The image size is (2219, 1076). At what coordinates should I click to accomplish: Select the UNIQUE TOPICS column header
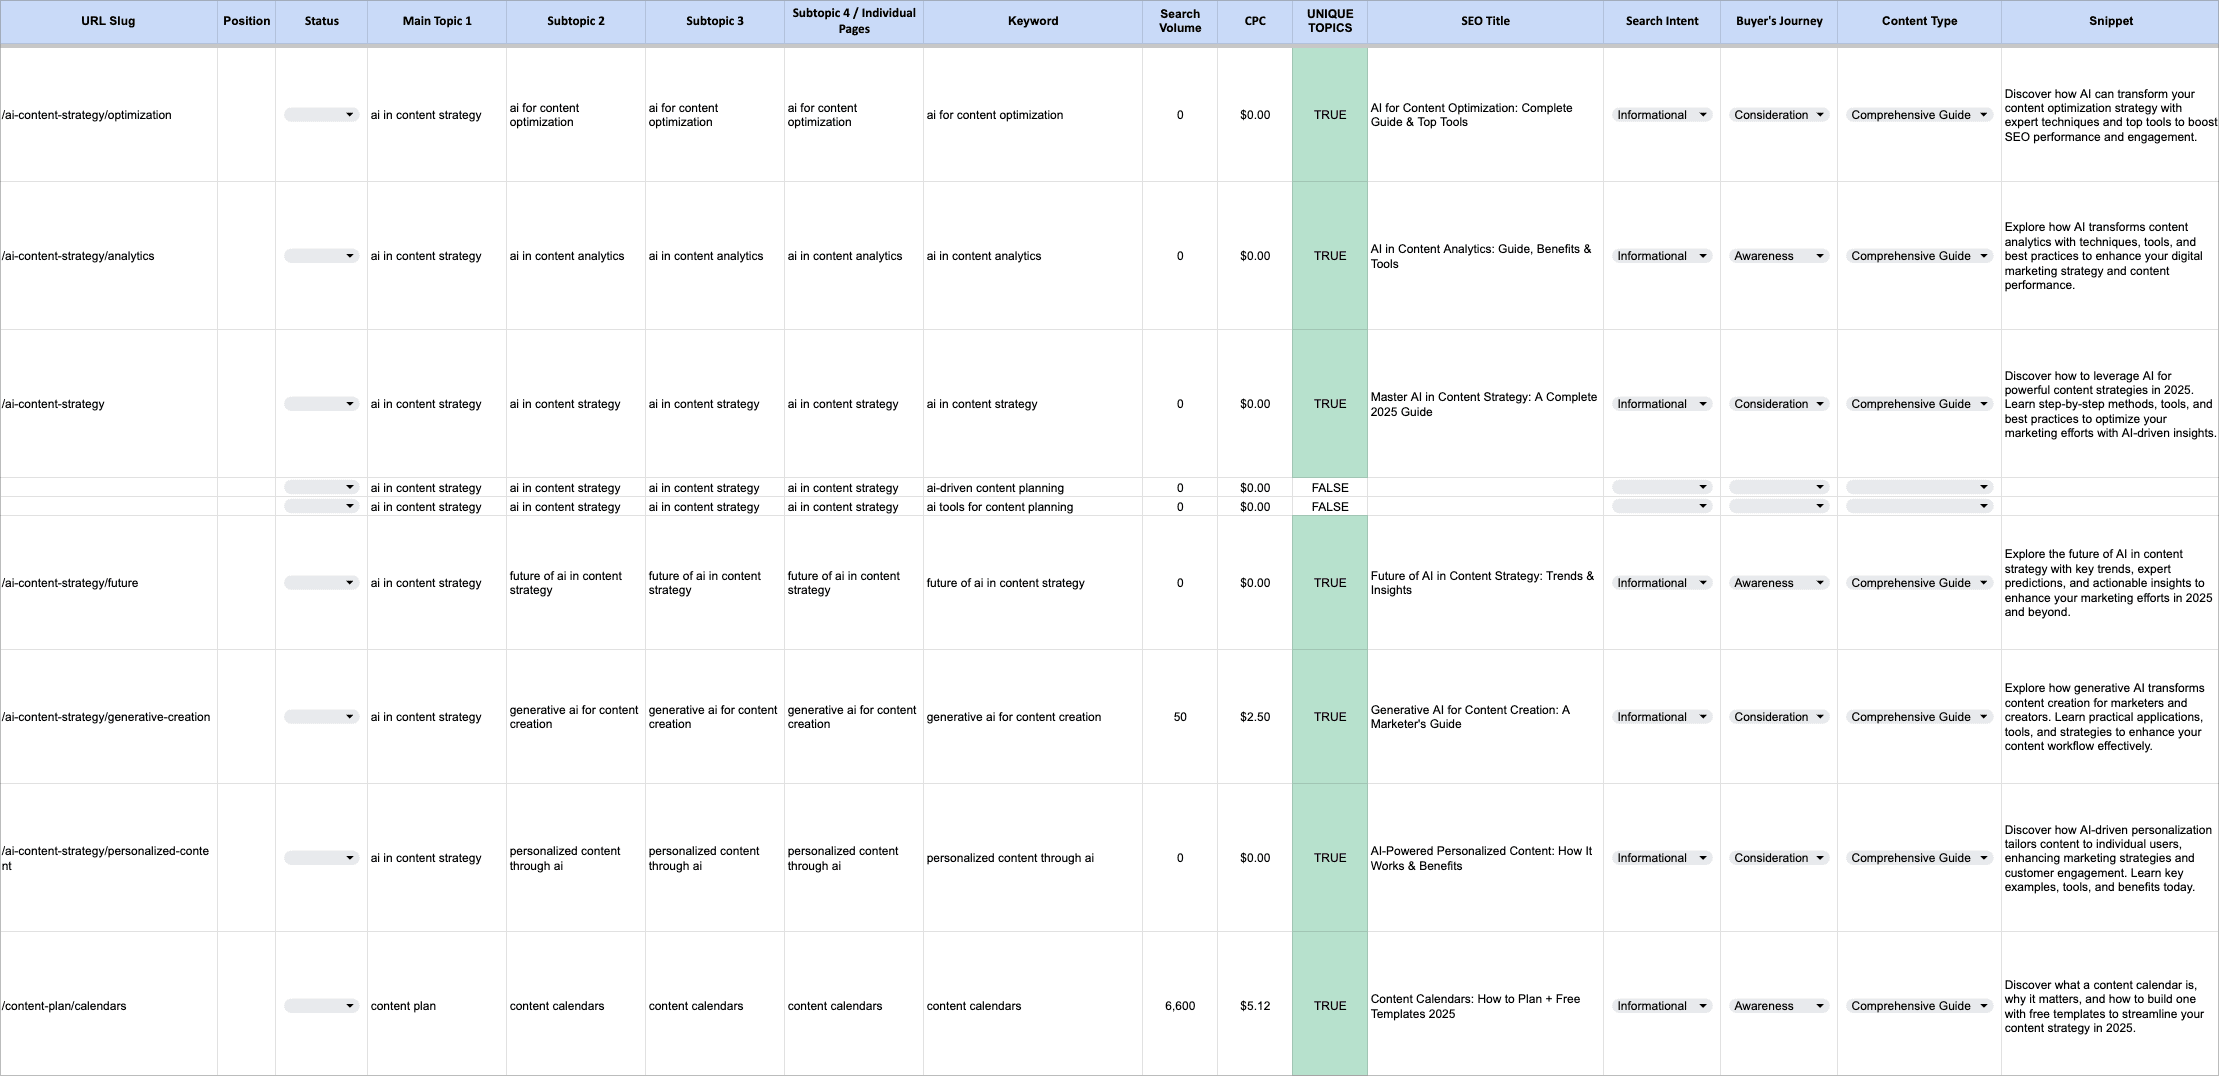tap(1330, 21)
